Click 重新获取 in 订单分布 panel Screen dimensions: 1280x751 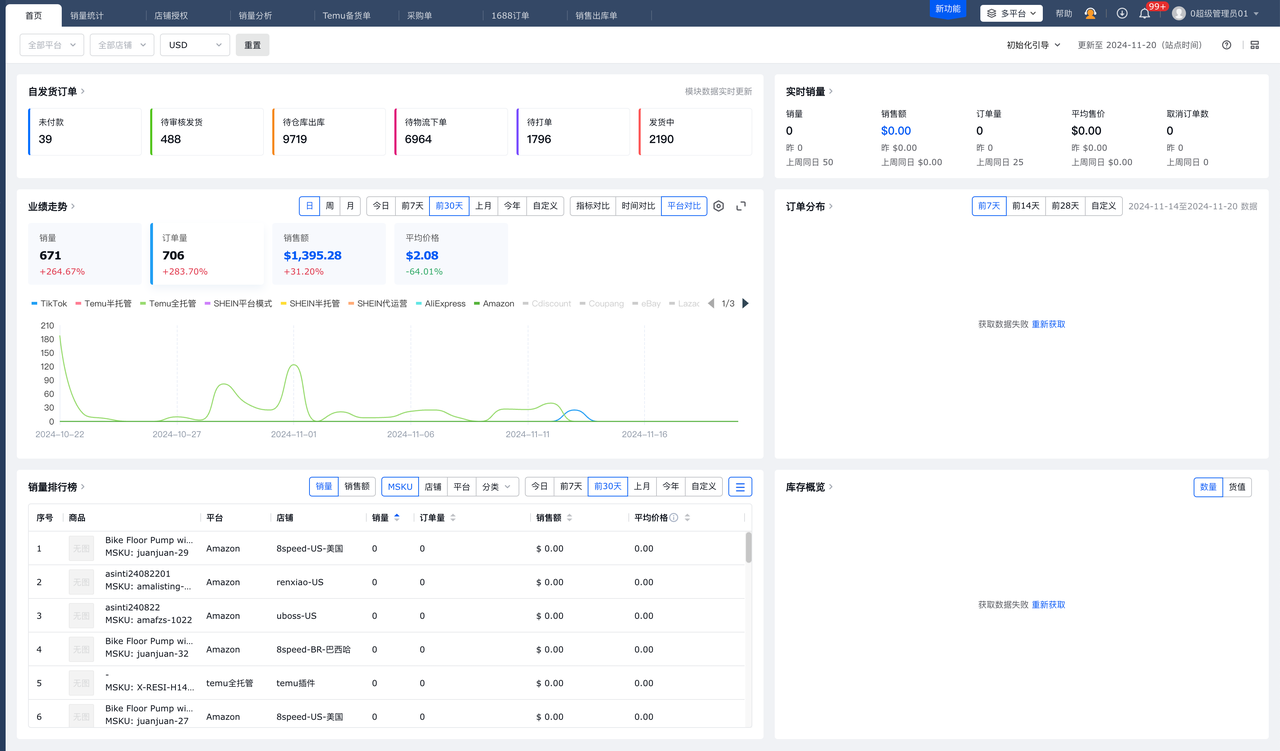tap(1049, 324)
